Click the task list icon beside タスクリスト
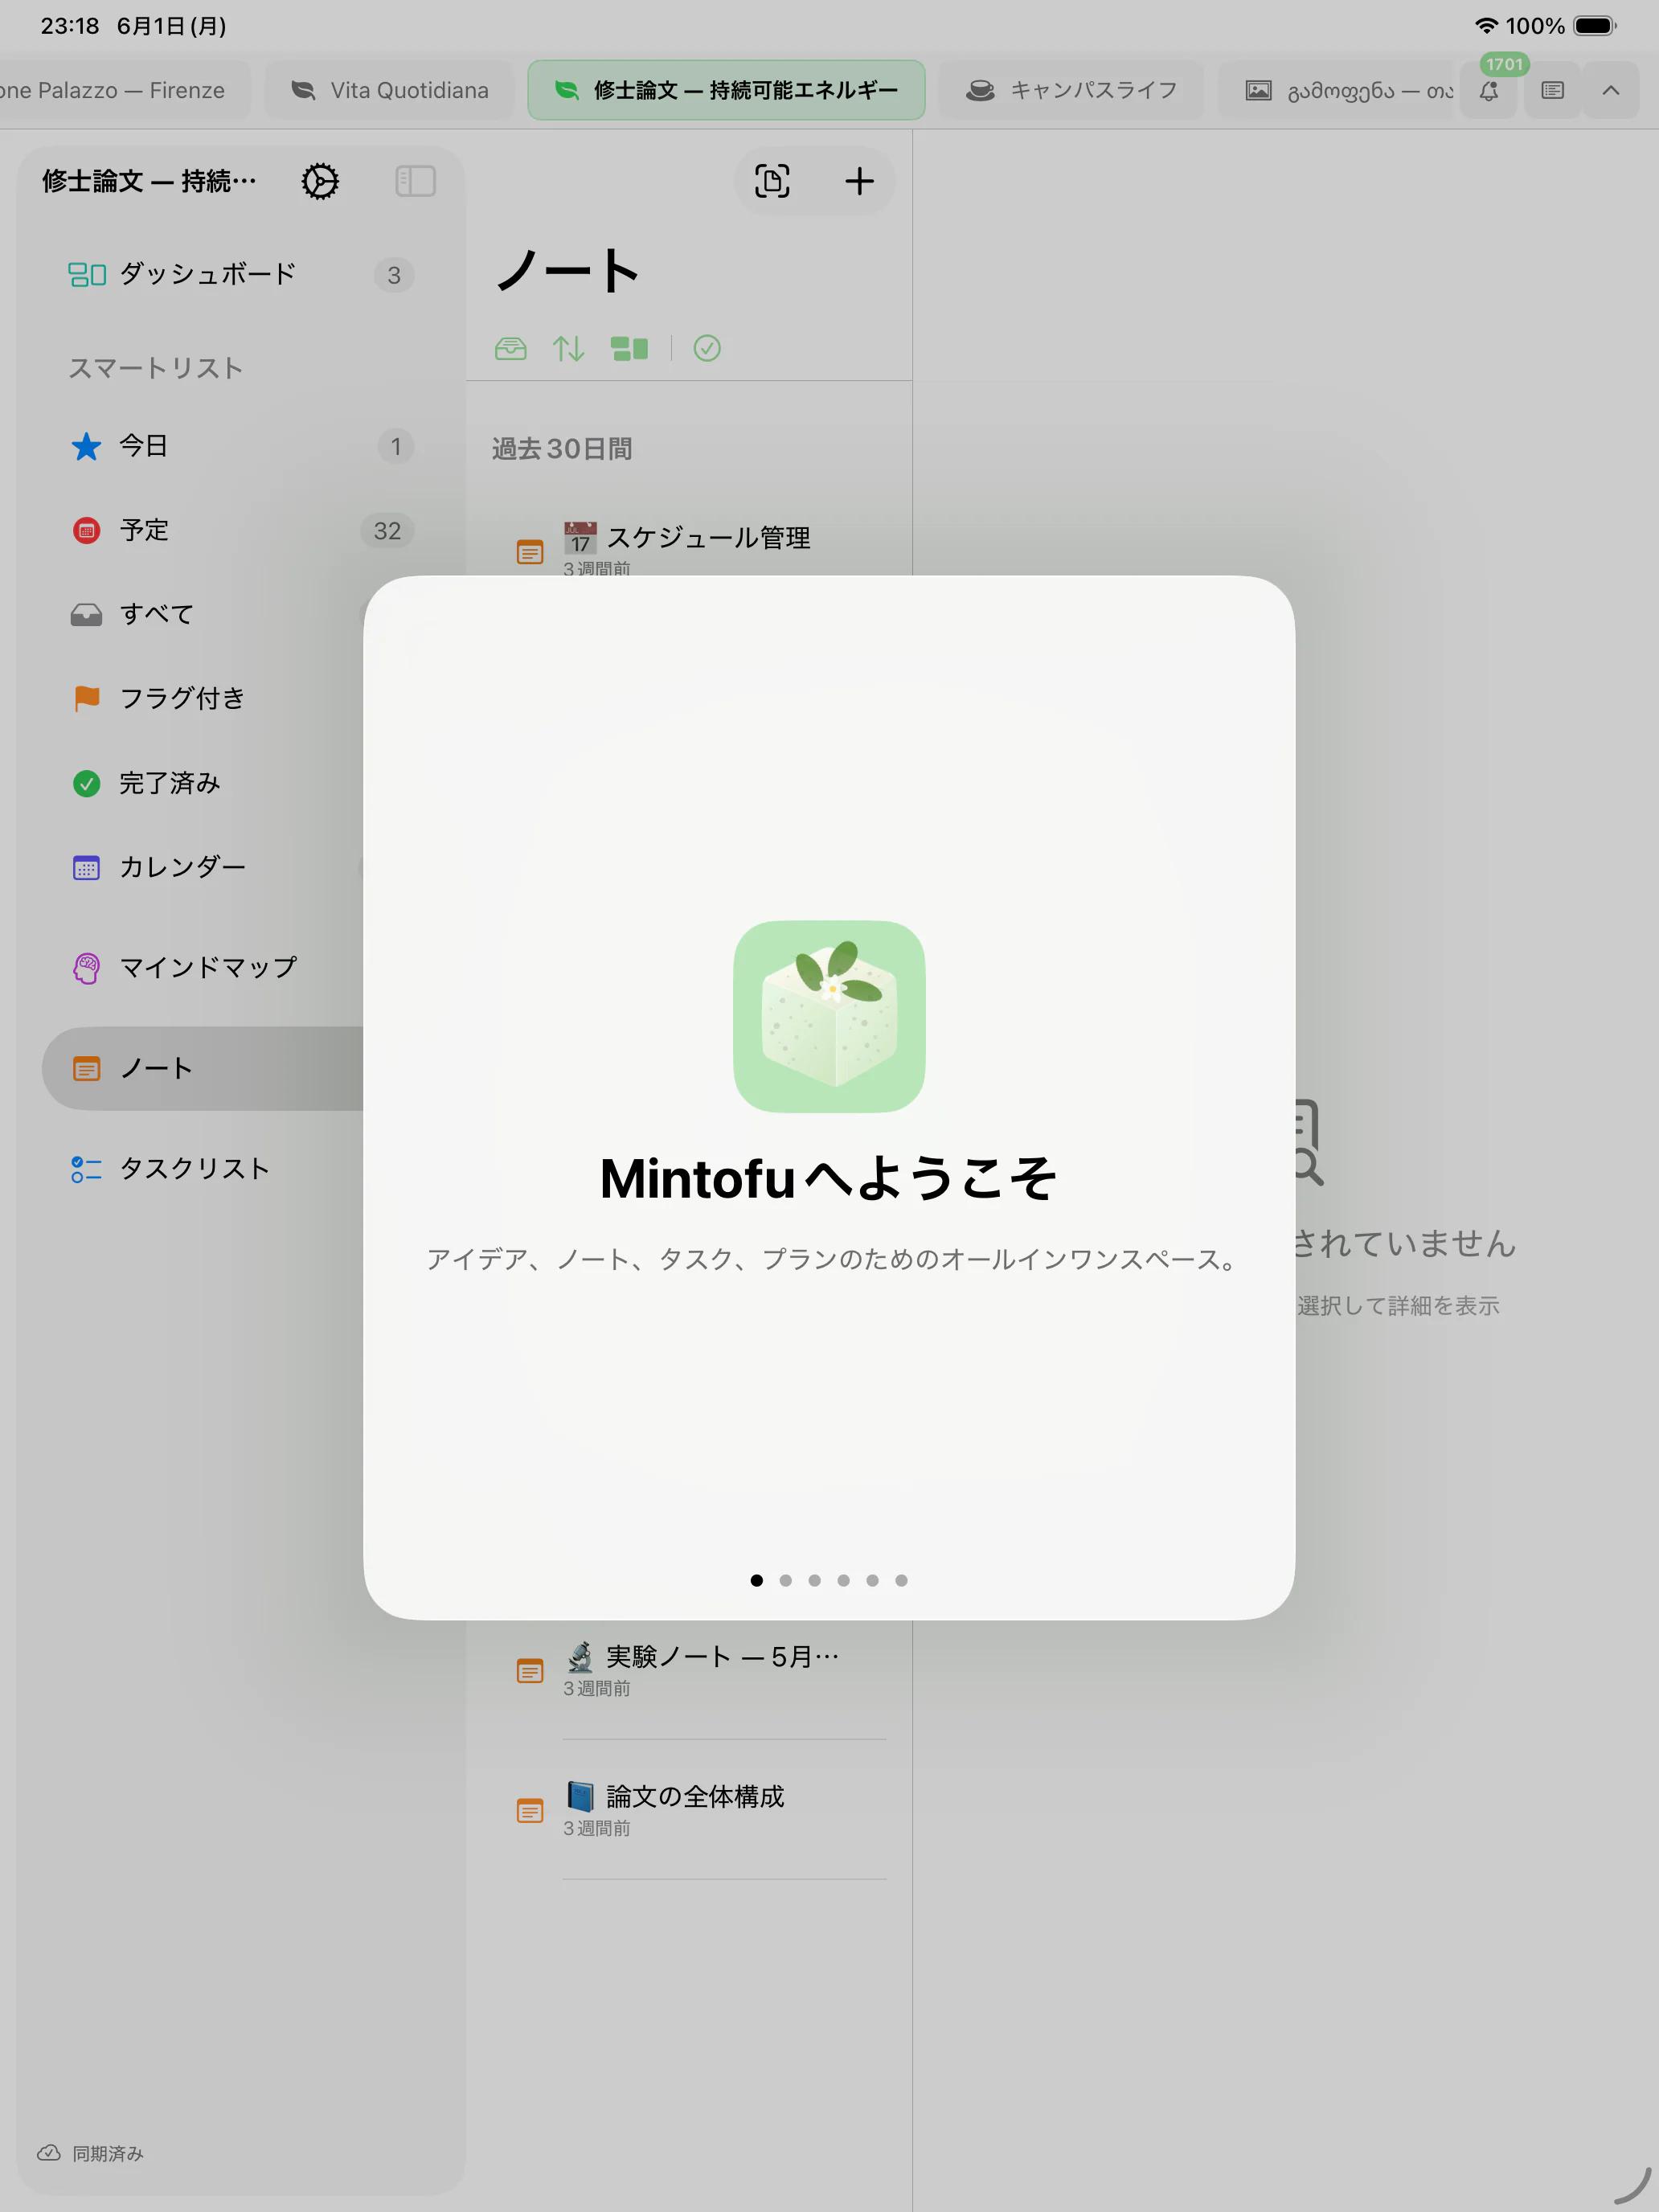The width and height of the screenshot is (1659, 2212). (x=87, y=1169)
